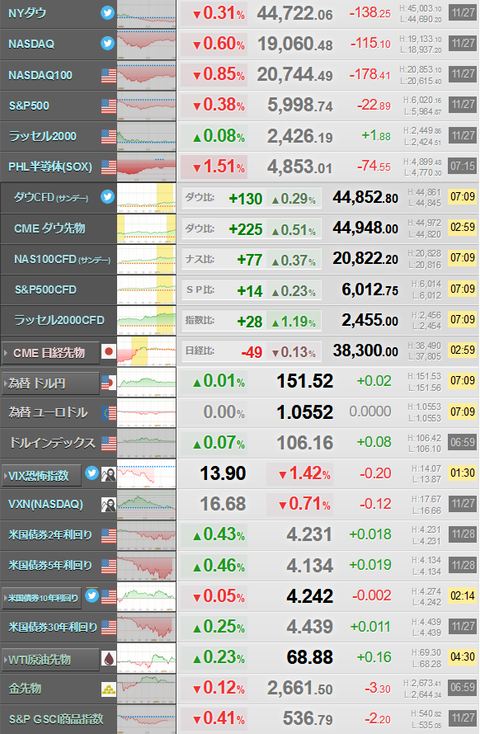Open the S&P GSCI商品指数 link
Screen dimensions: 480x734
(x=56, y=719)
